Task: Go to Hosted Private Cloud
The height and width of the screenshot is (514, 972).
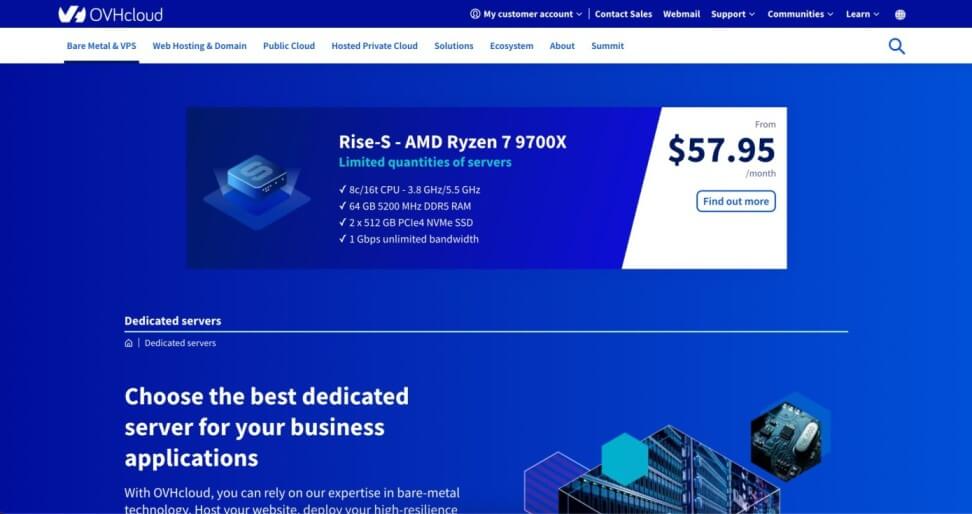Action: [374, 46]
